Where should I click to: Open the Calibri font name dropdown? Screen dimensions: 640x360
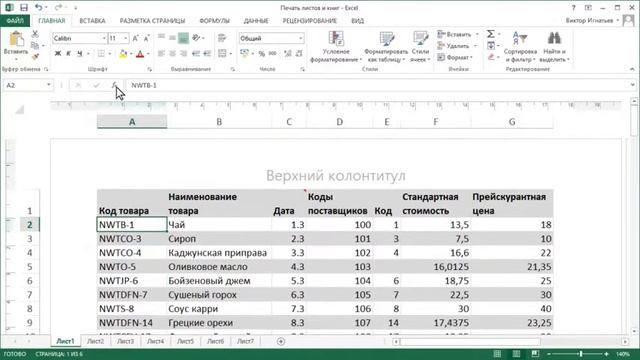(104, 38)
